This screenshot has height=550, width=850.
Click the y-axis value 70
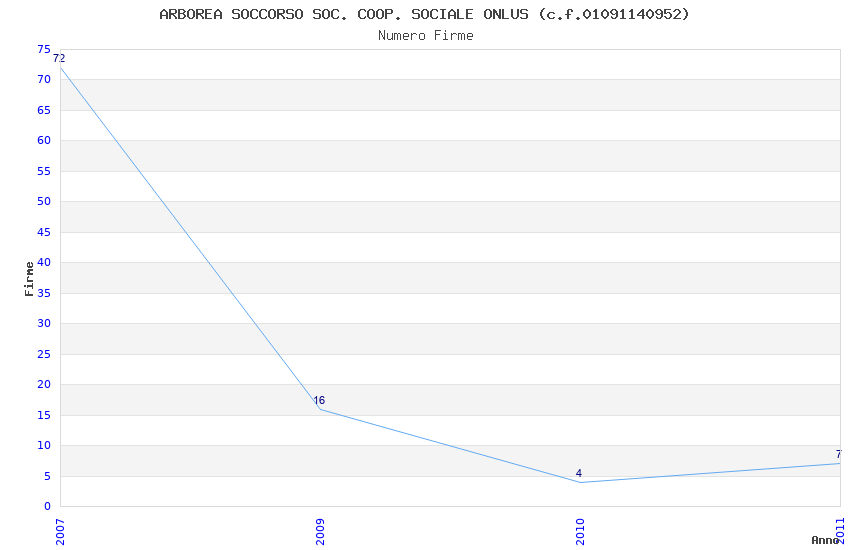[44, 79]
